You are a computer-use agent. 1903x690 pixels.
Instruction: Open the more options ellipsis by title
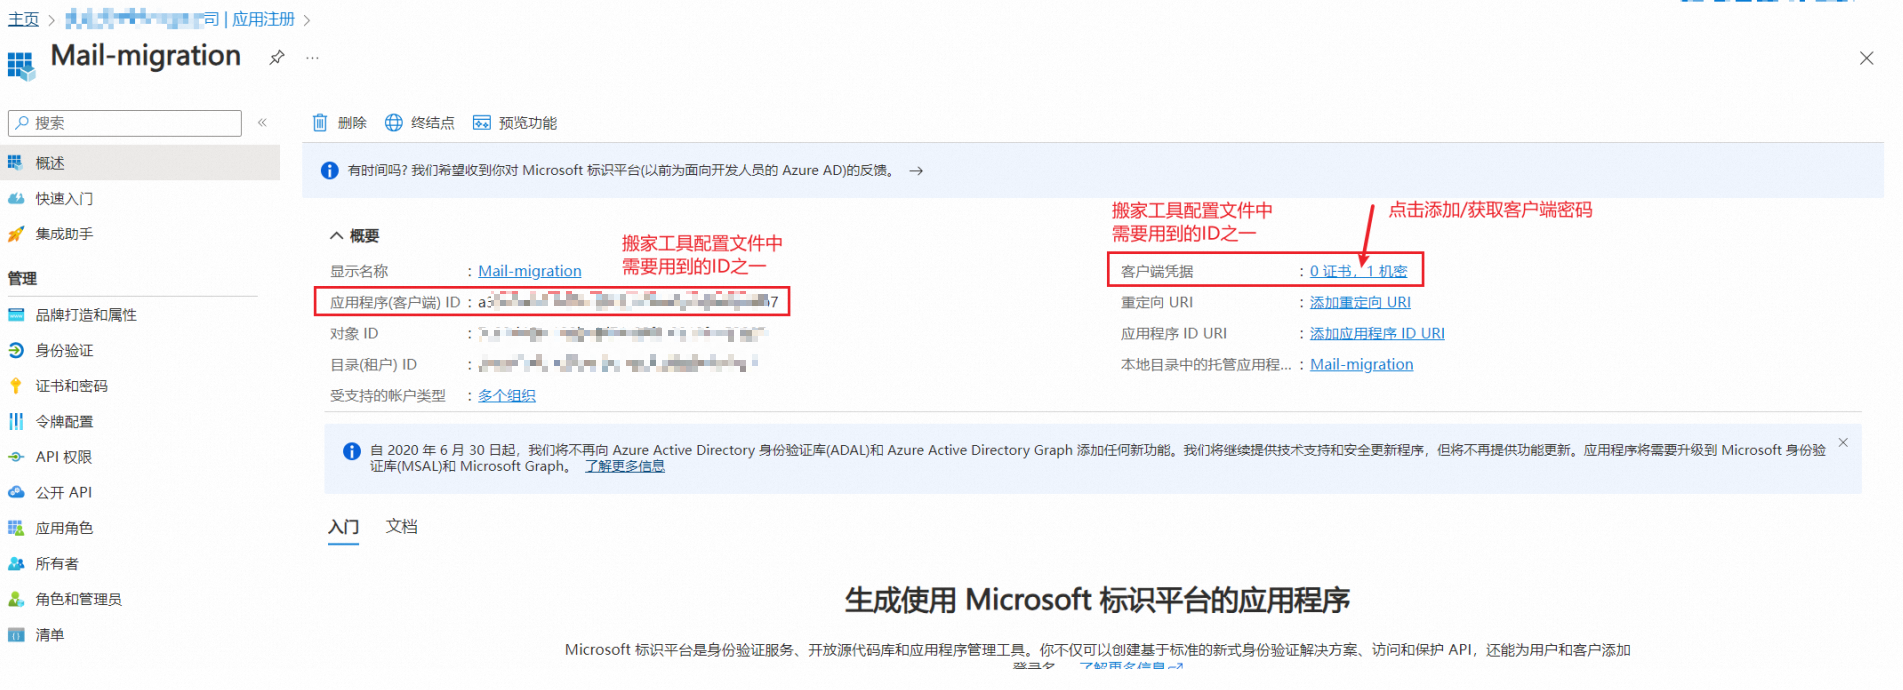[313, 58]
